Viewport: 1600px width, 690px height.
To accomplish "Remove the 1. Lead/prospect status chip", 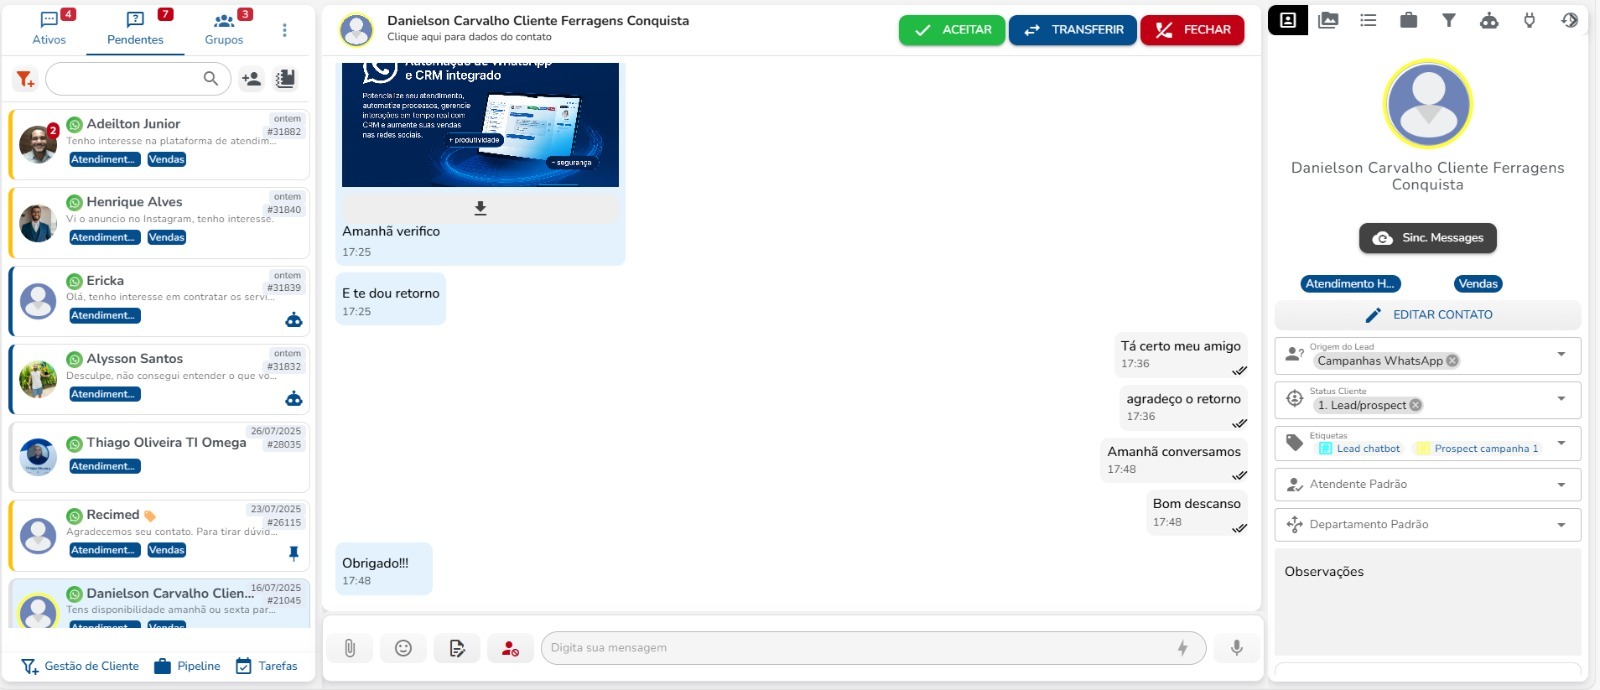I will click(x=1415, y=405).
